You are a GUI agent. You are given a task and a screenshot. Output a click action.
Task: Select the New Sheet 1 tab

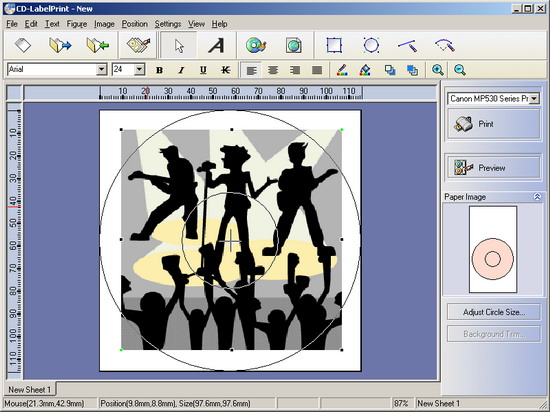click(30, 390)
